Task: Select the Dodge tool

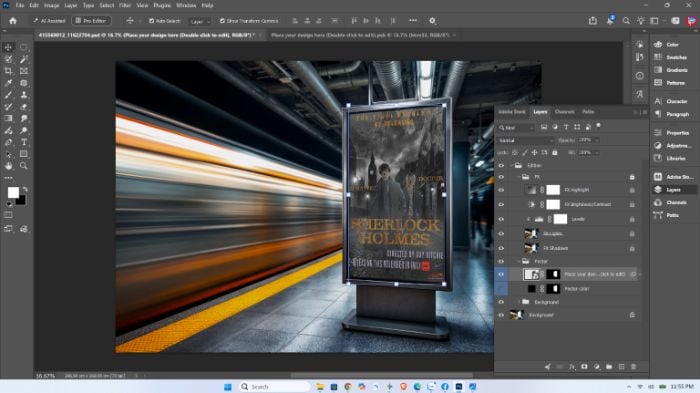Action: (x=24, y=130)
